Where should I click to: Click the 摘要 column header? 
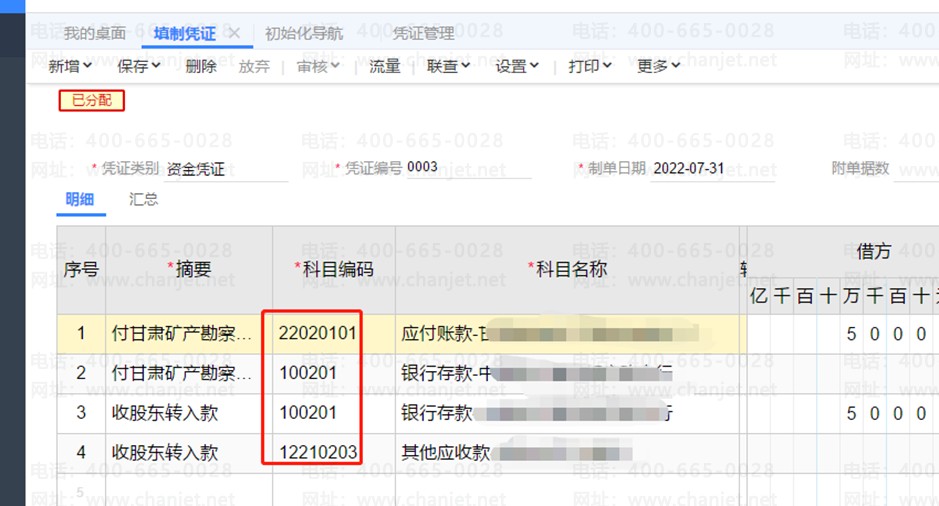click(189, 270)
